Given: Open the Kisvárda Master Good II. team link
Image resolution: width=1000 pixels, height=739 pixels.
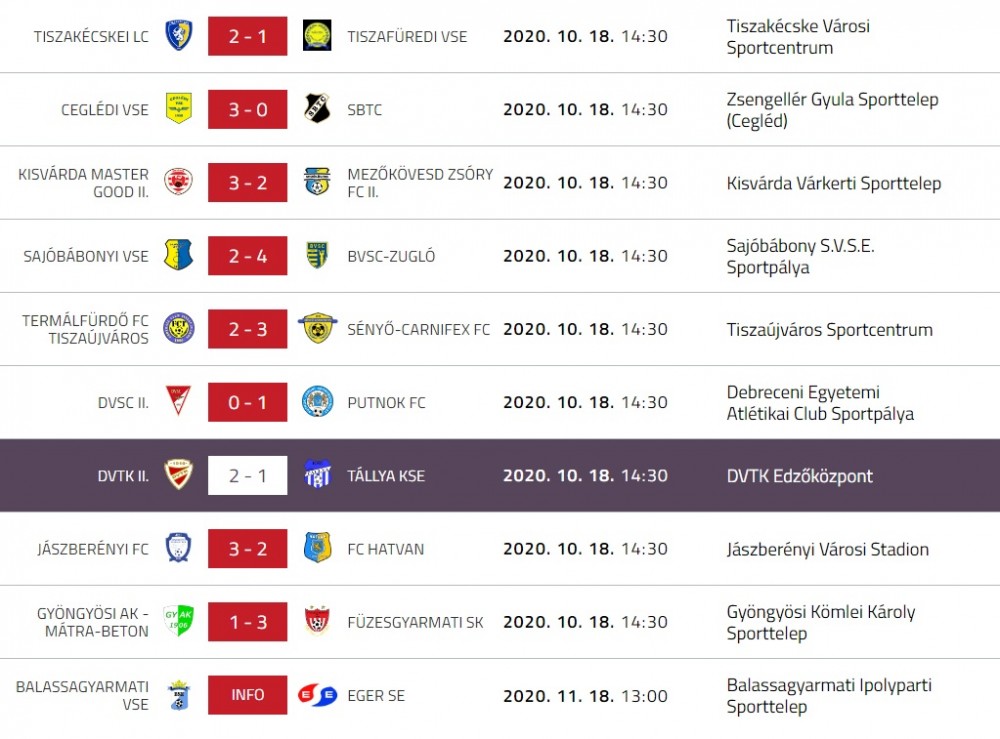Looking at the screenshot, I should (x=84, y=183).
